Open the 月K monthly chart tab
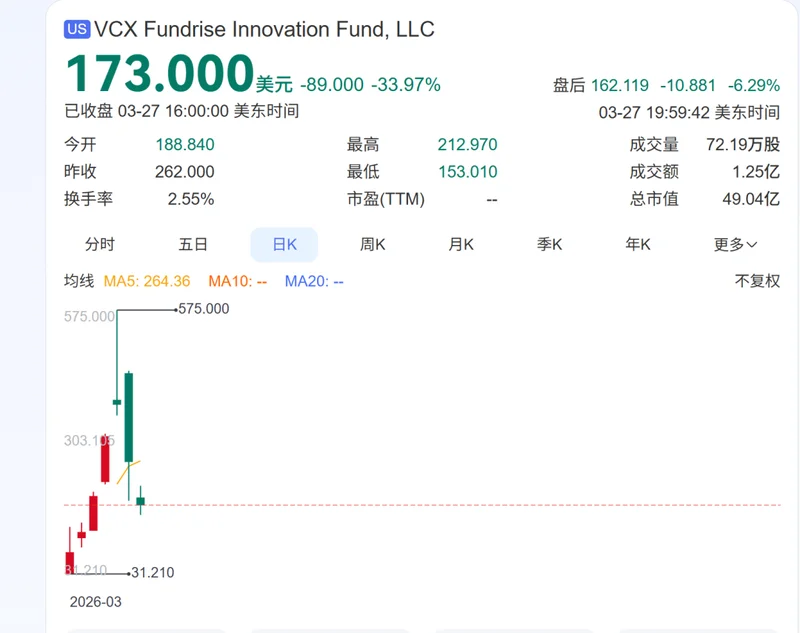Screen dimensions: 800x633 point(461,244)
